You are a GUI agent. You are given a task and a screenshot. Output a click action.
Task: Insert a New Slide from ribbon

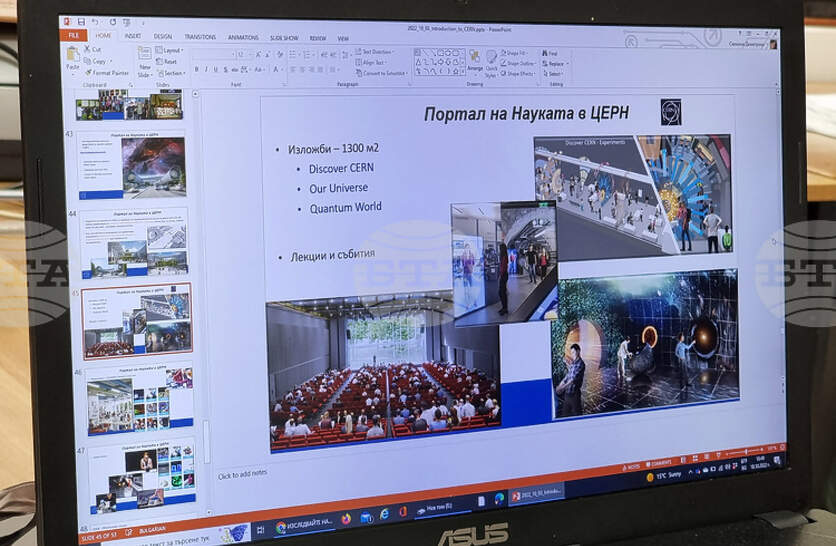(x=144, y=62)
